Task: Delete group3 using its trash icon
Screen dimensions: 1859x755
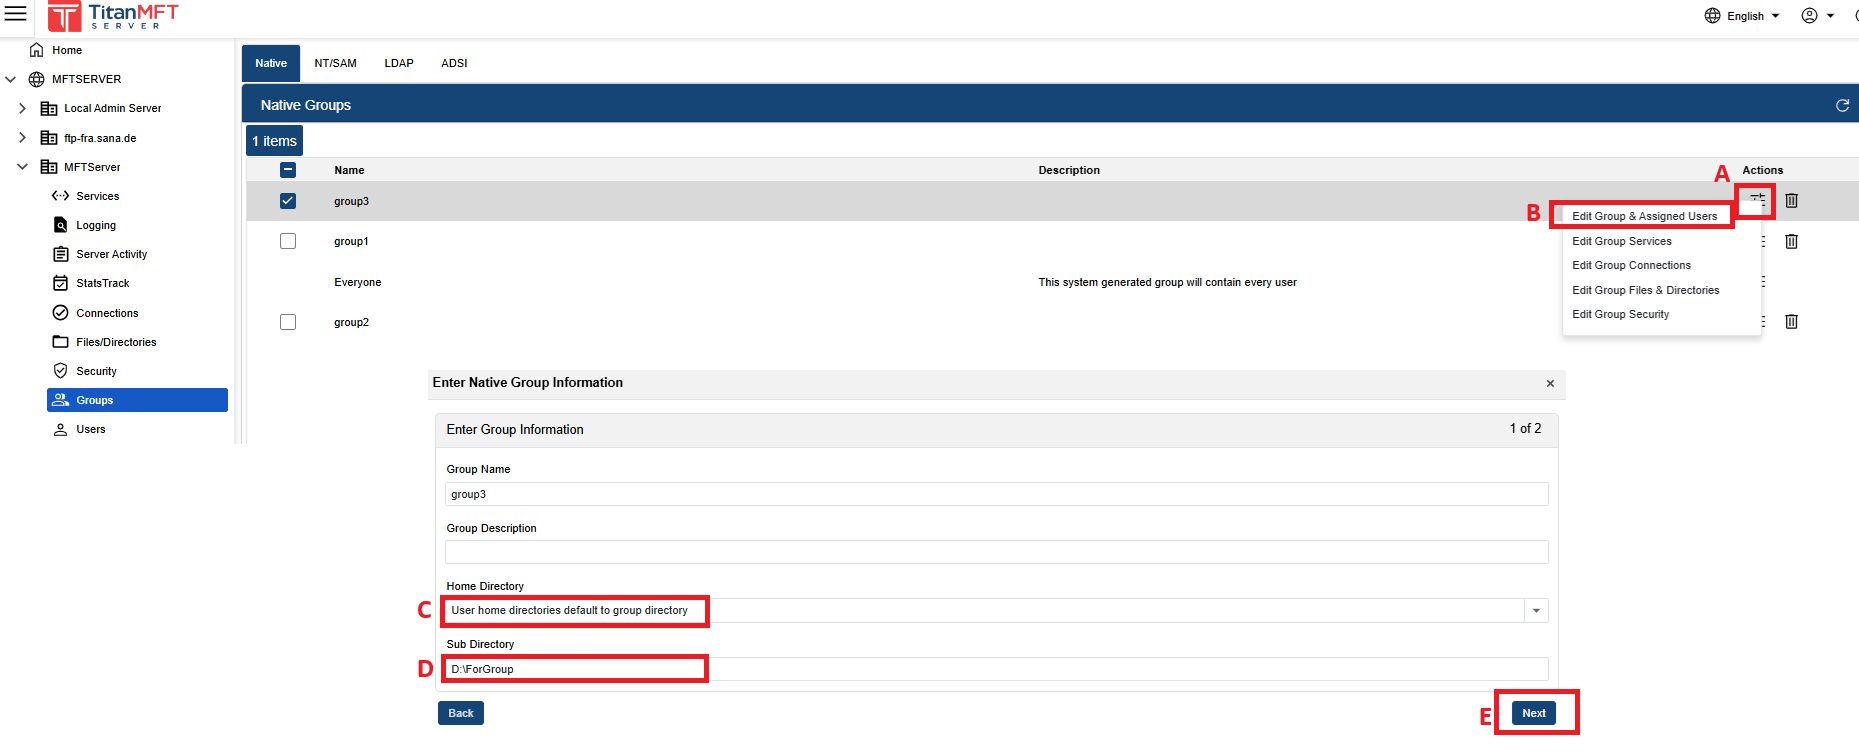Action: point(1791,201)
